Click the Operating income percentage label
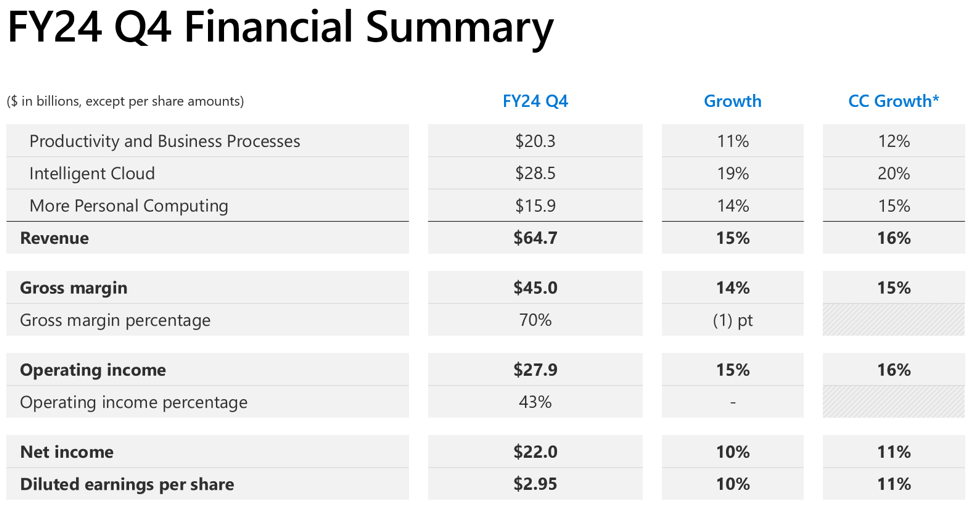 coord(133,402)
